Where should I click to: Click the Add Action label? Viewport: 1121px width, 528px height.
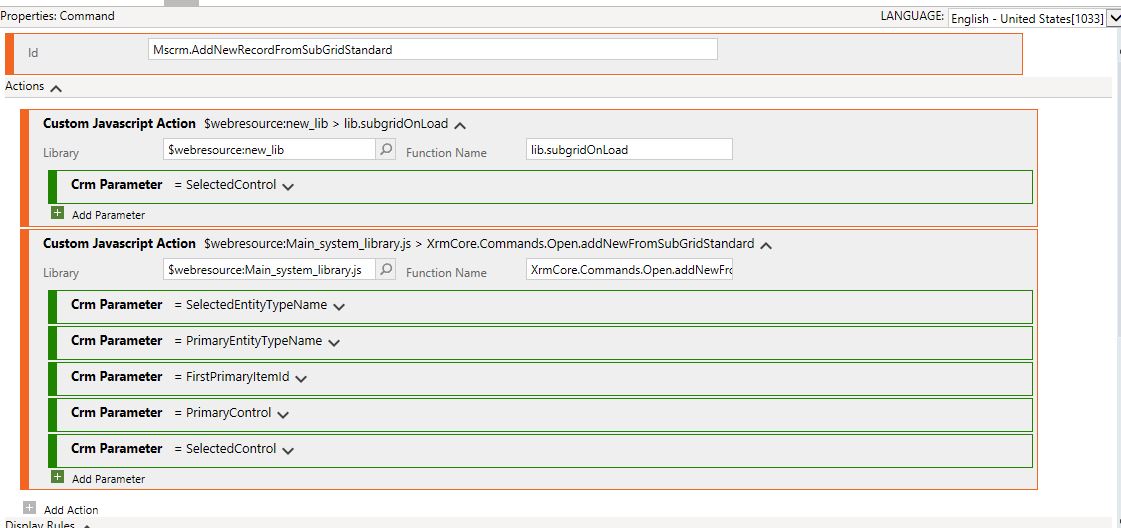pos(71,509)
